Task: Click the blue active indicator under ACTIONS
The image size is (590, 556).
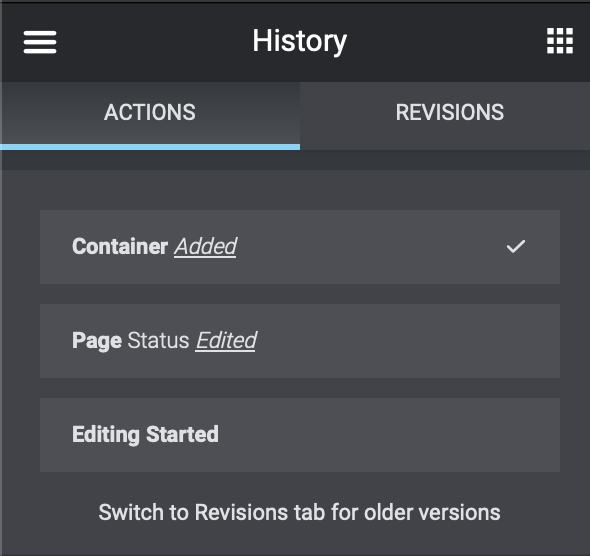Action: [150, 147]
